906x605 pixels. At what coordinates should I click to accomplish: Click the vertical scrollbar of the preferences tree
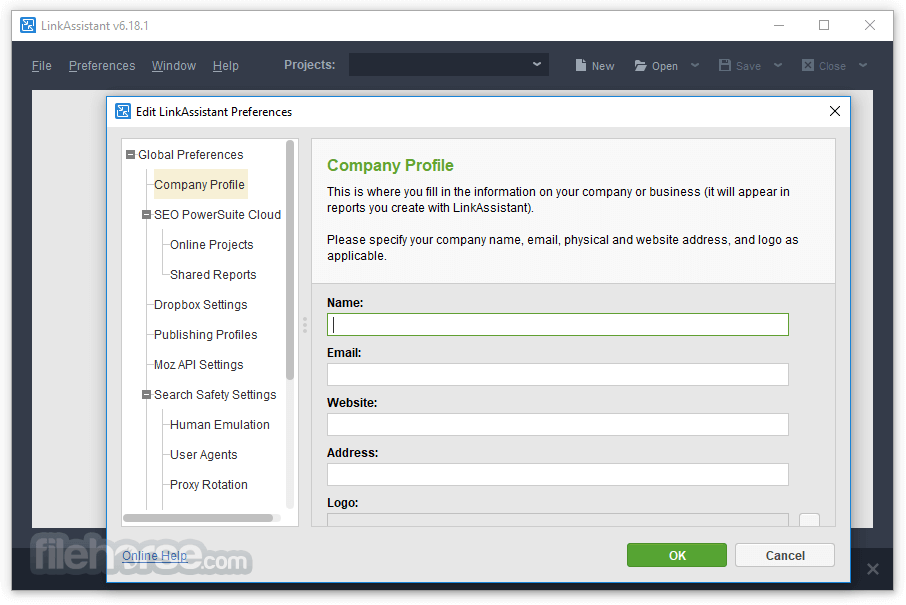[290, 260]
